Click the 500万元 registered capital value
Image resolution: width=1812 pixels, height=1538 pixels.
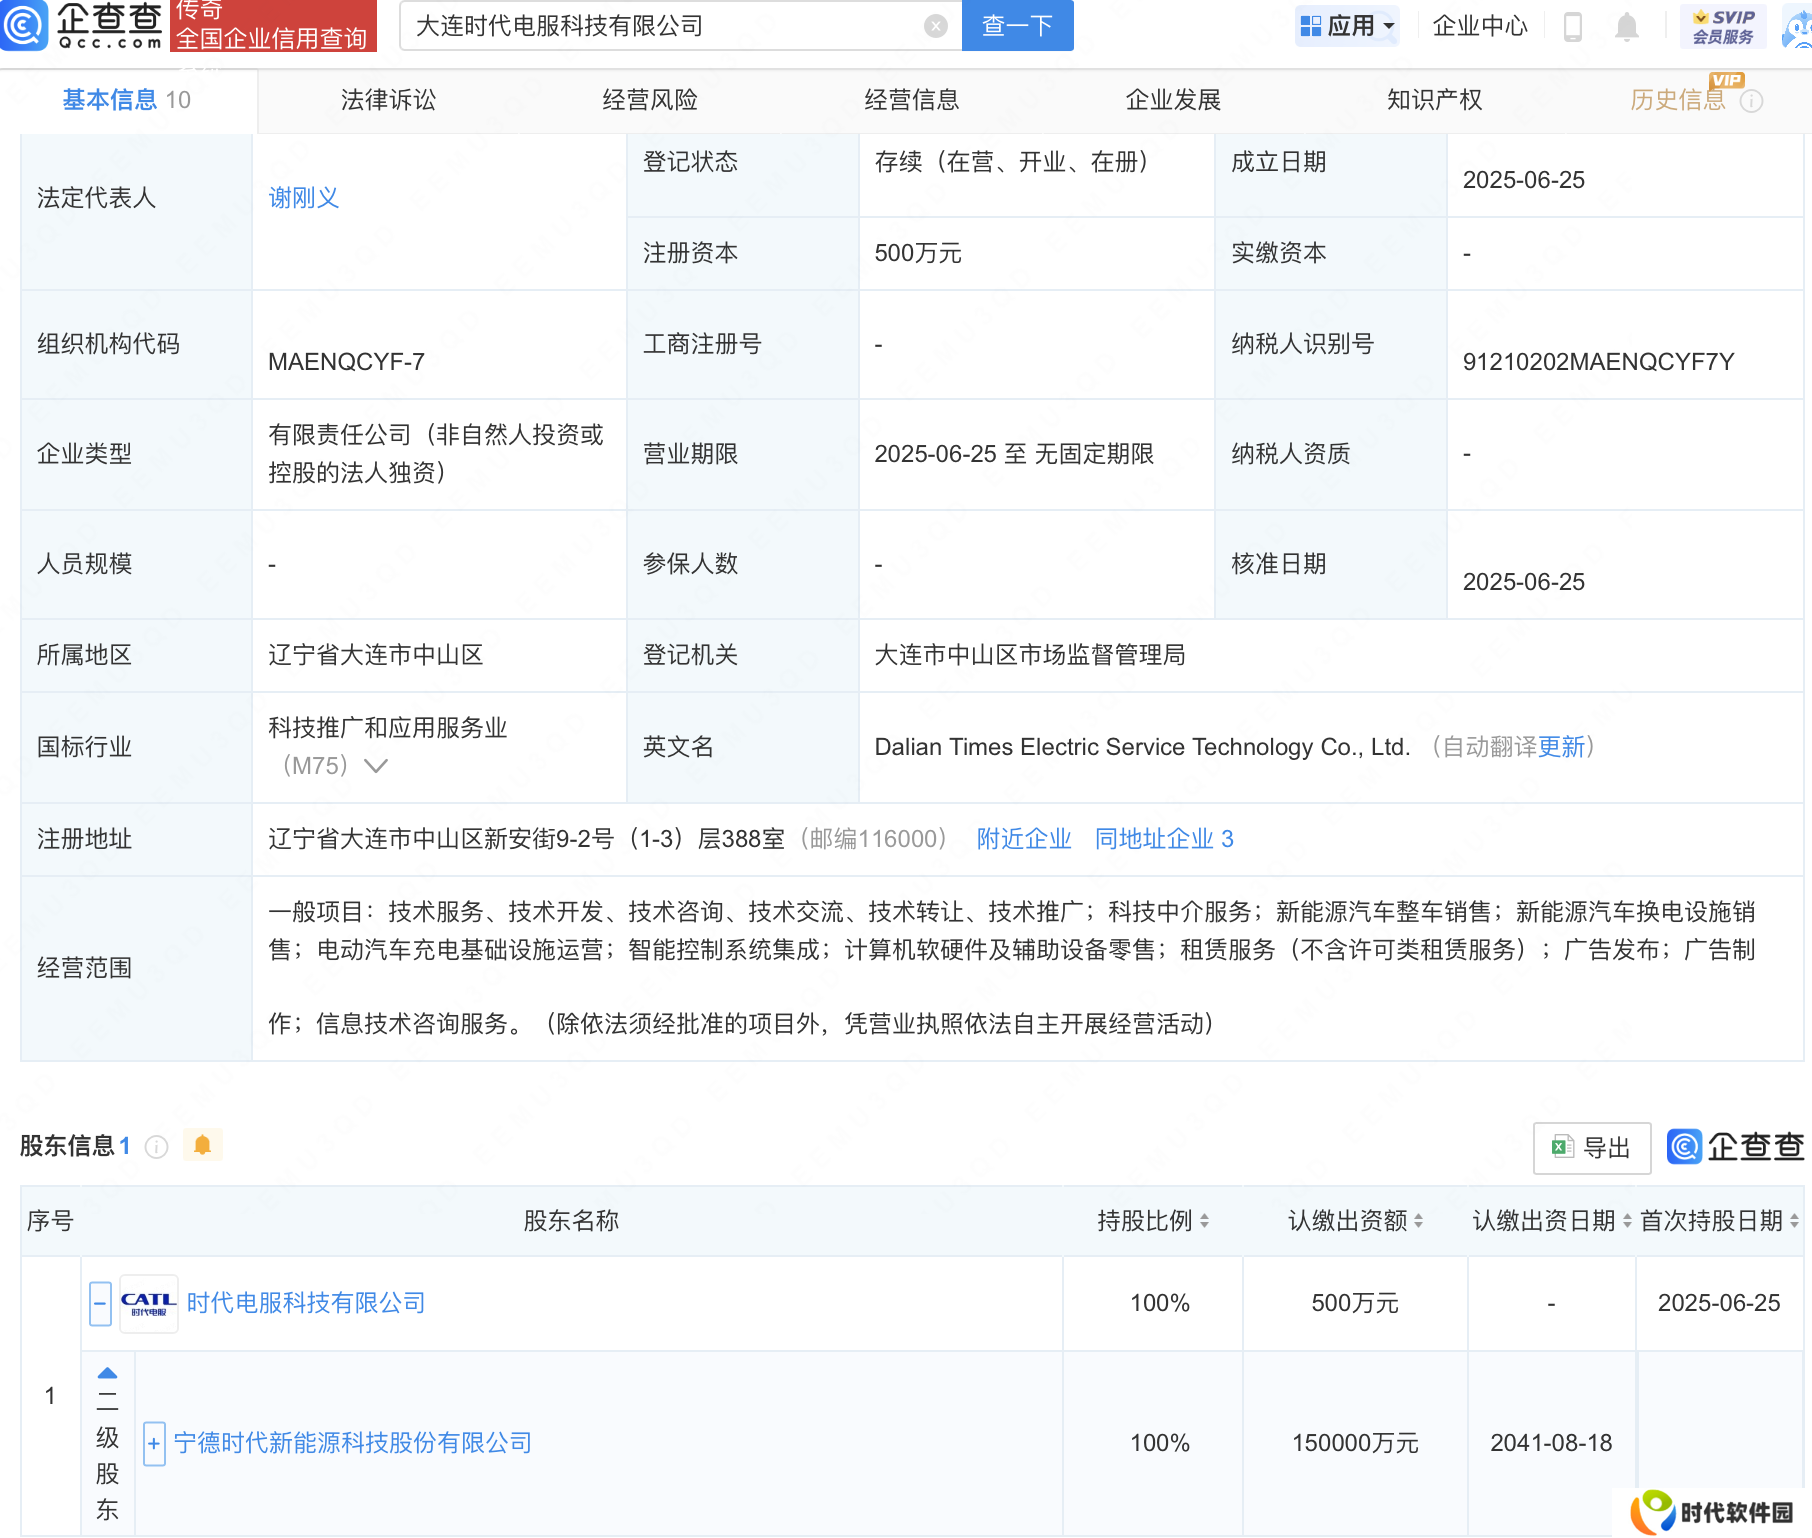click(x=918, y=253)
